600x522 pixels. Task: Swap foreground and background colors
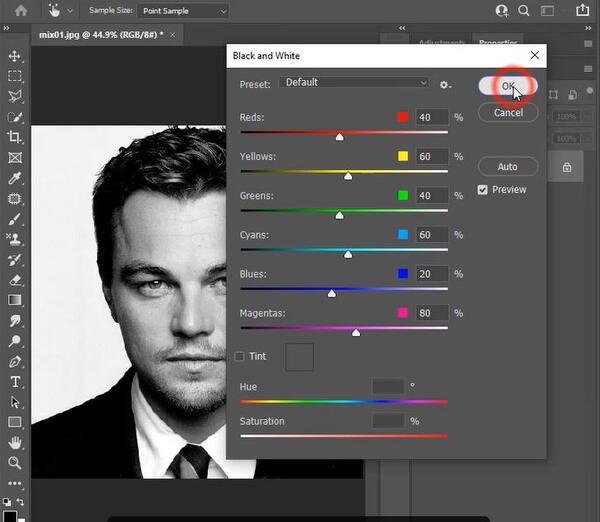click(x=20, y=502)
